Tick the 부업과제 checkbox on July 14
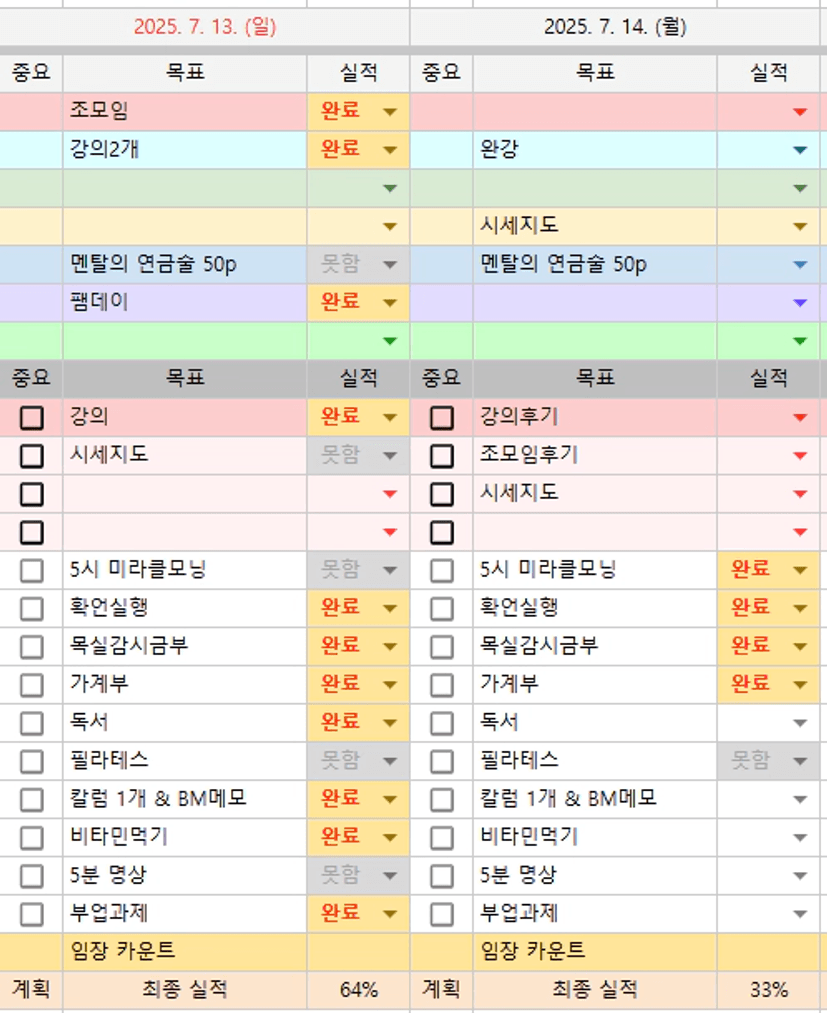827x1013 pixels. (441, 913)
